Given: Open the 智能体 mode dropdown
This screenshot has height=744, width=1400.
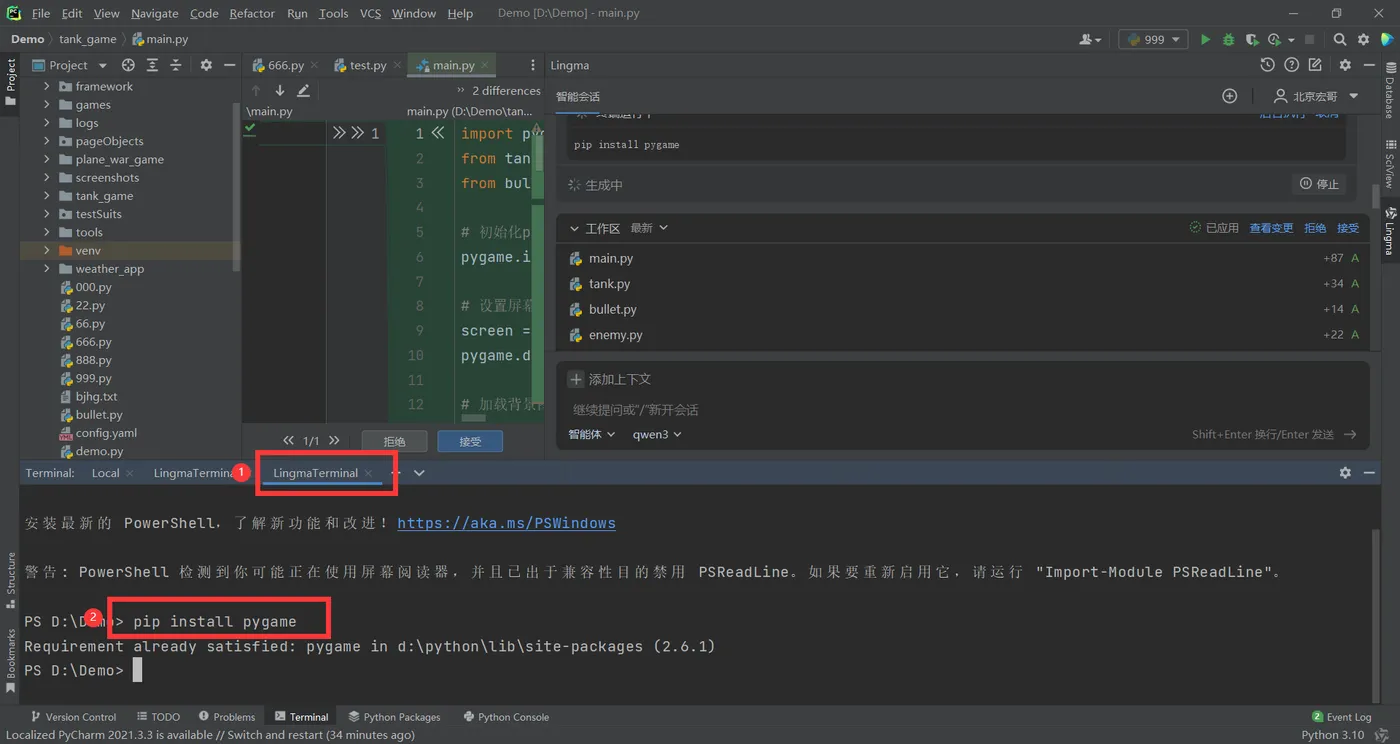Looking at the screenshot, I should (592, 435).
